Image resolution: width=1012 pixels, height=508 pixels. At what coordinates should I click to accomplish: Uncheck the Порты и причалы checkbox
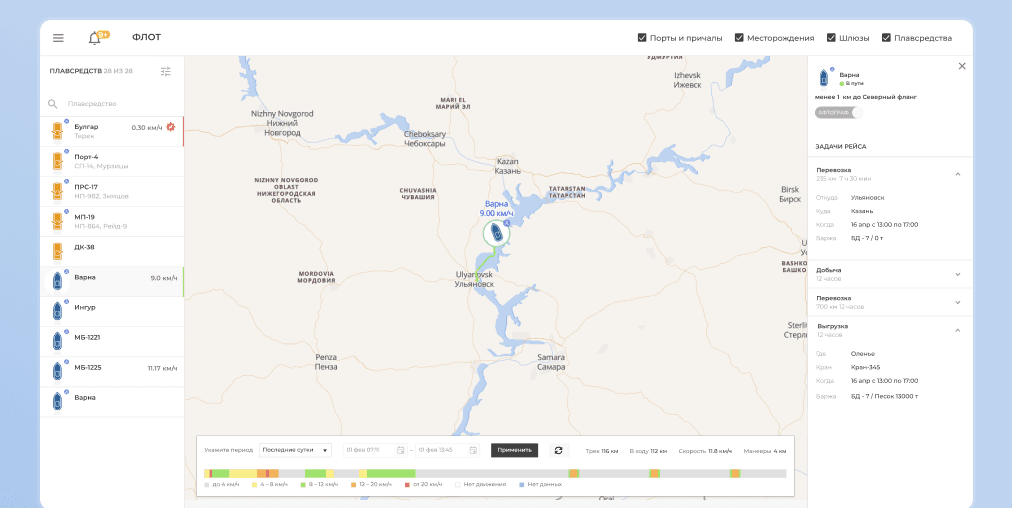[642, 38]
